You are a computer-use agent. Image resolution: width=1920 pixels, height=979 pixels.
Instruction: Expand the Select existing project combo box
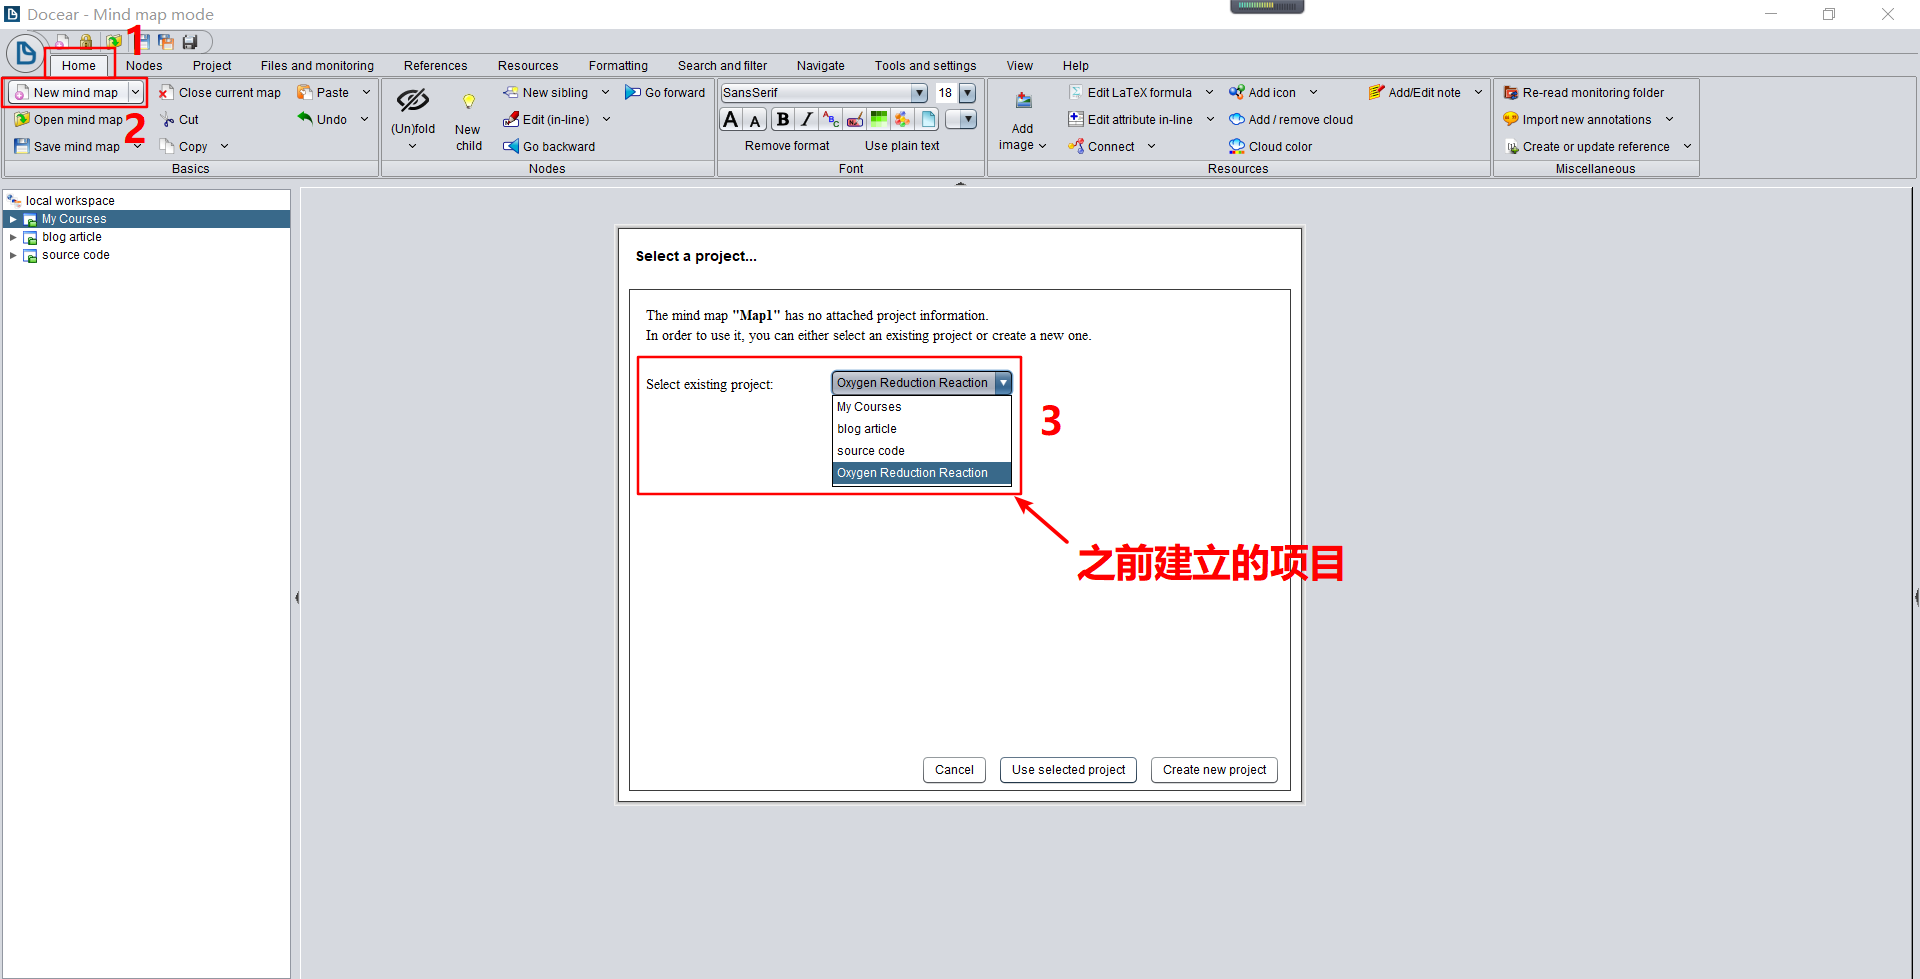point(1003,382)
